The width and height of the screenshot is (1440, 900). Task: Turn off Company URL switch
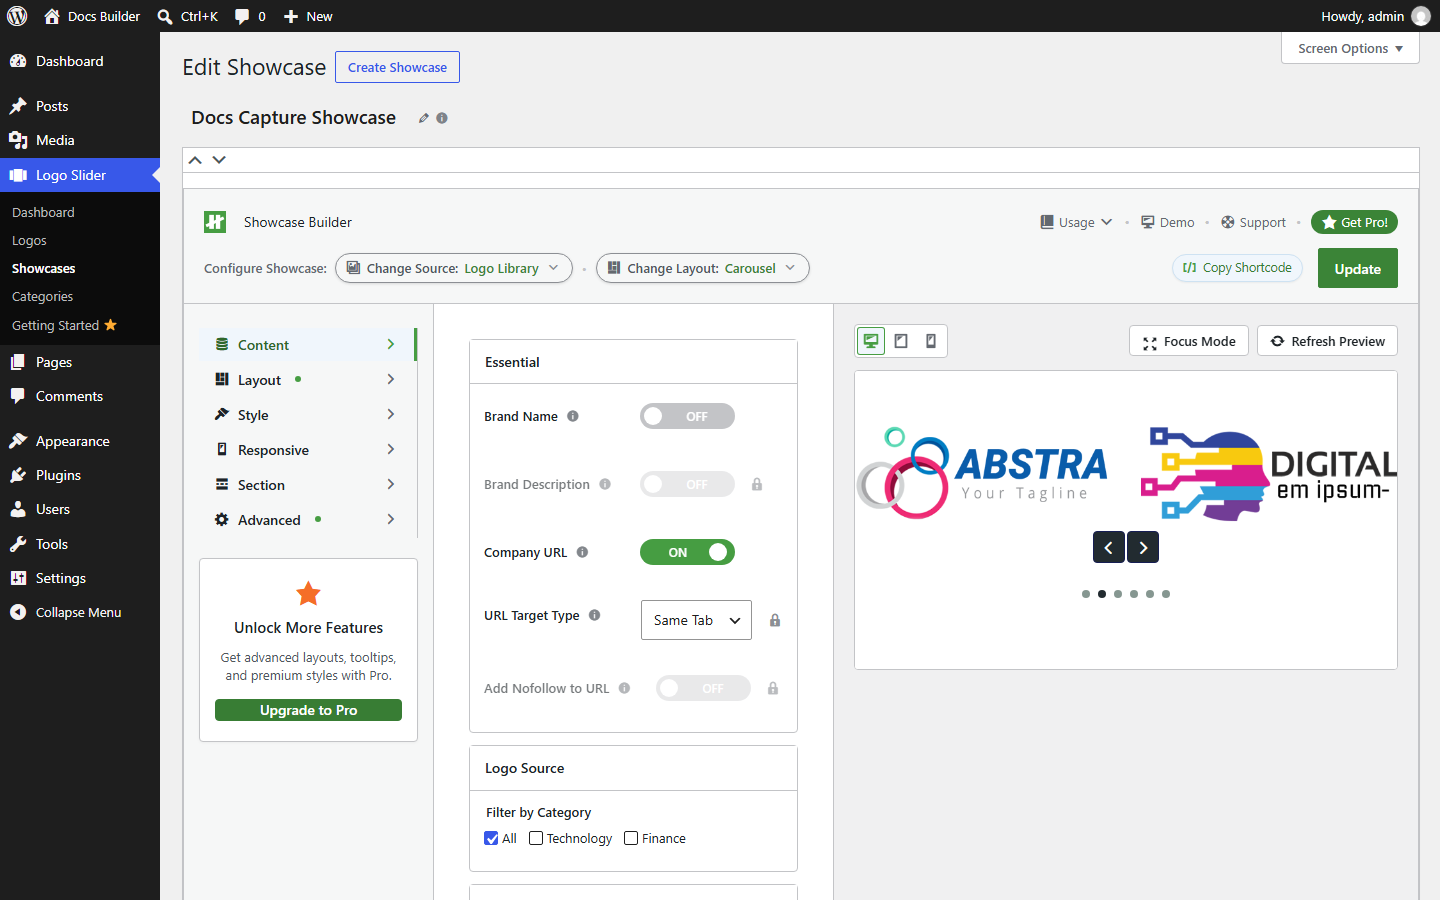(x=687, y=552)
